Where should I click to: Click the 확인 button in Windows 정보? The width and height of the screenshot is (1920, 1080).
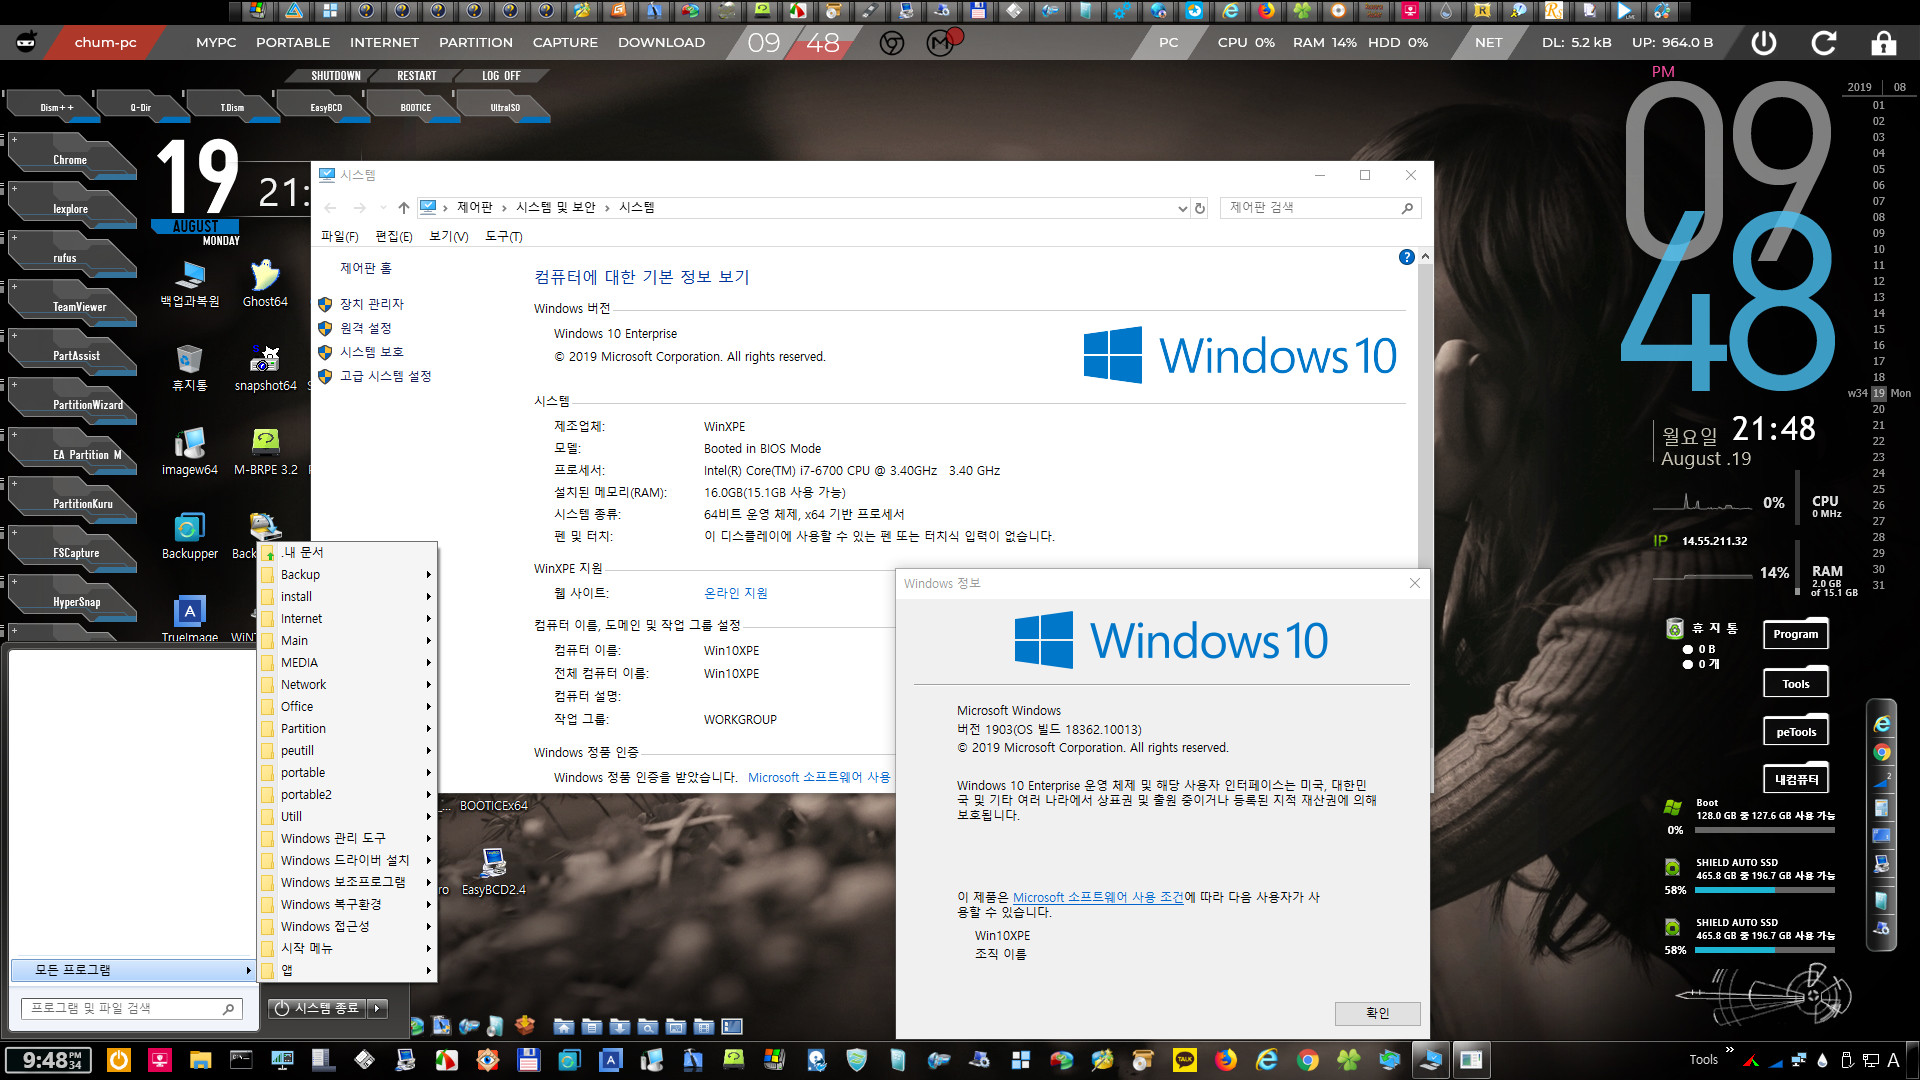(1377, 1013)
